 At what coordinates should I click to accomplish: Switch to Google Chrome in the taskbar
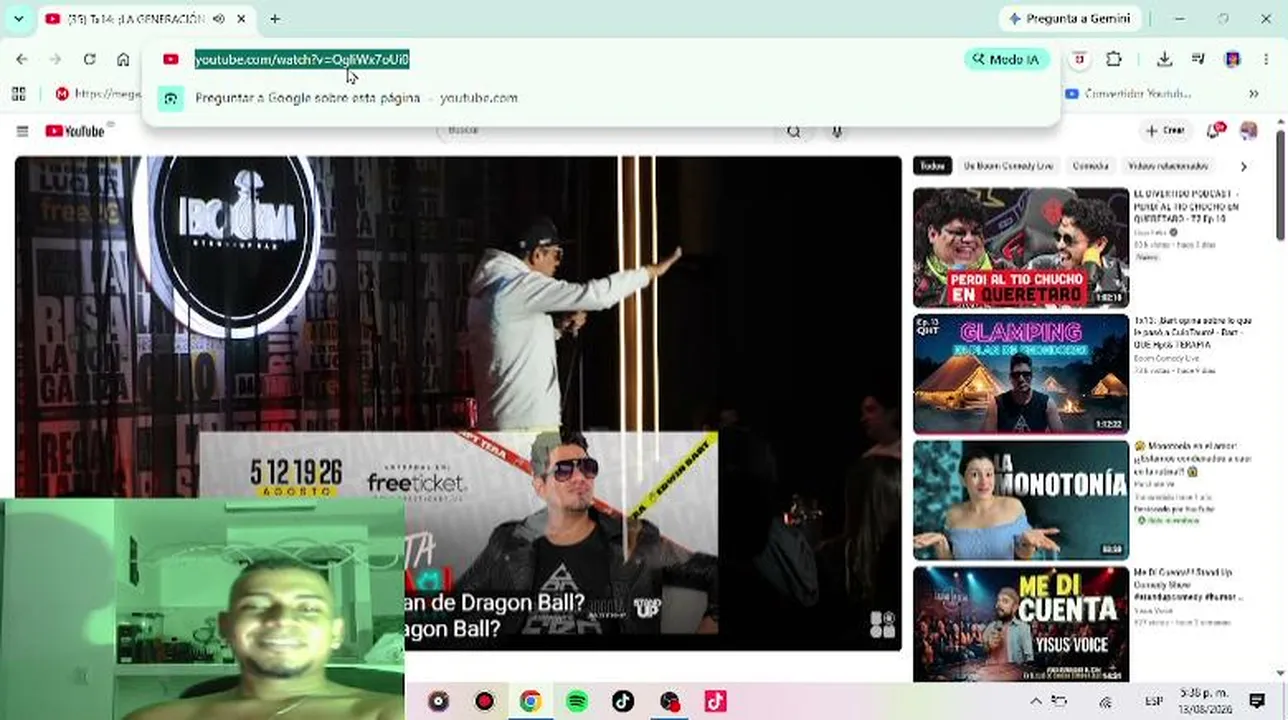pyautogui.click(x=530, y=701)
